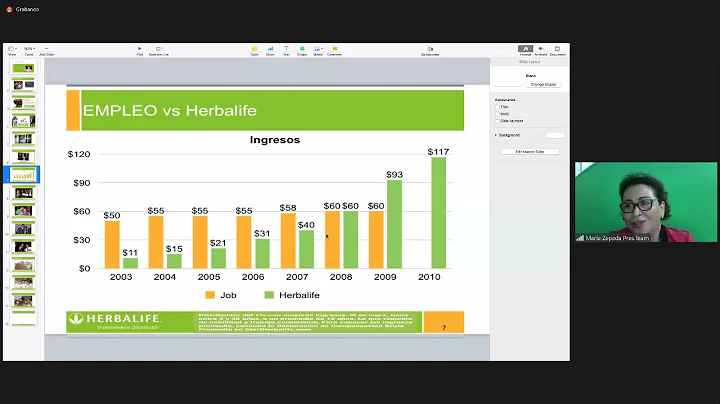Select slide 4 thumbnail in navigator
720x404 pixels.
pos(23,121)
